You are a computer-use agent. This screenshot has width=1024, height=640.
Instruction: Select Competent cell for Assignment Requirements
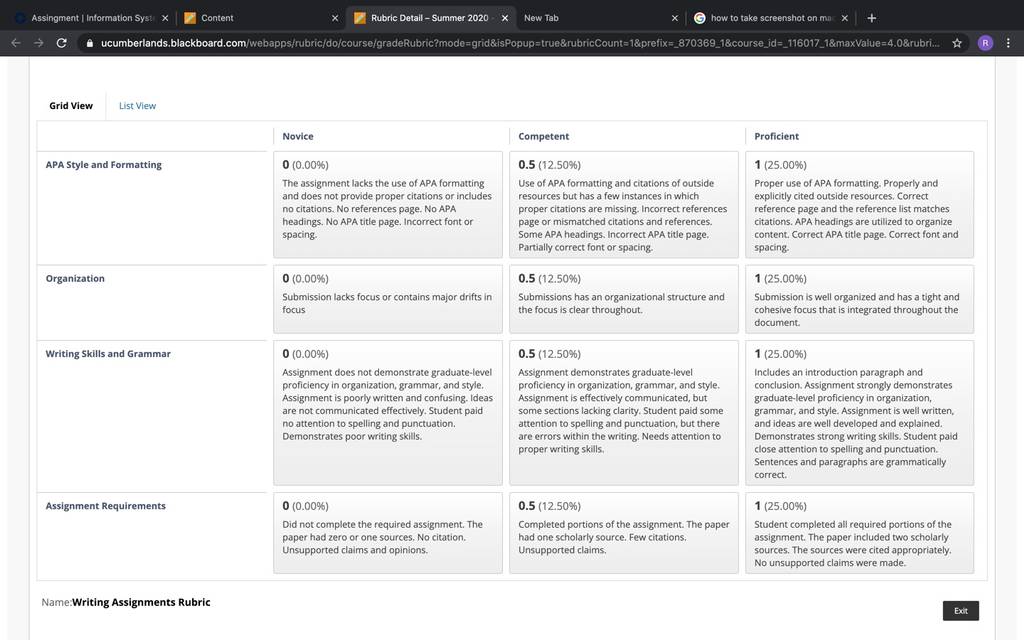pos(624,533)
